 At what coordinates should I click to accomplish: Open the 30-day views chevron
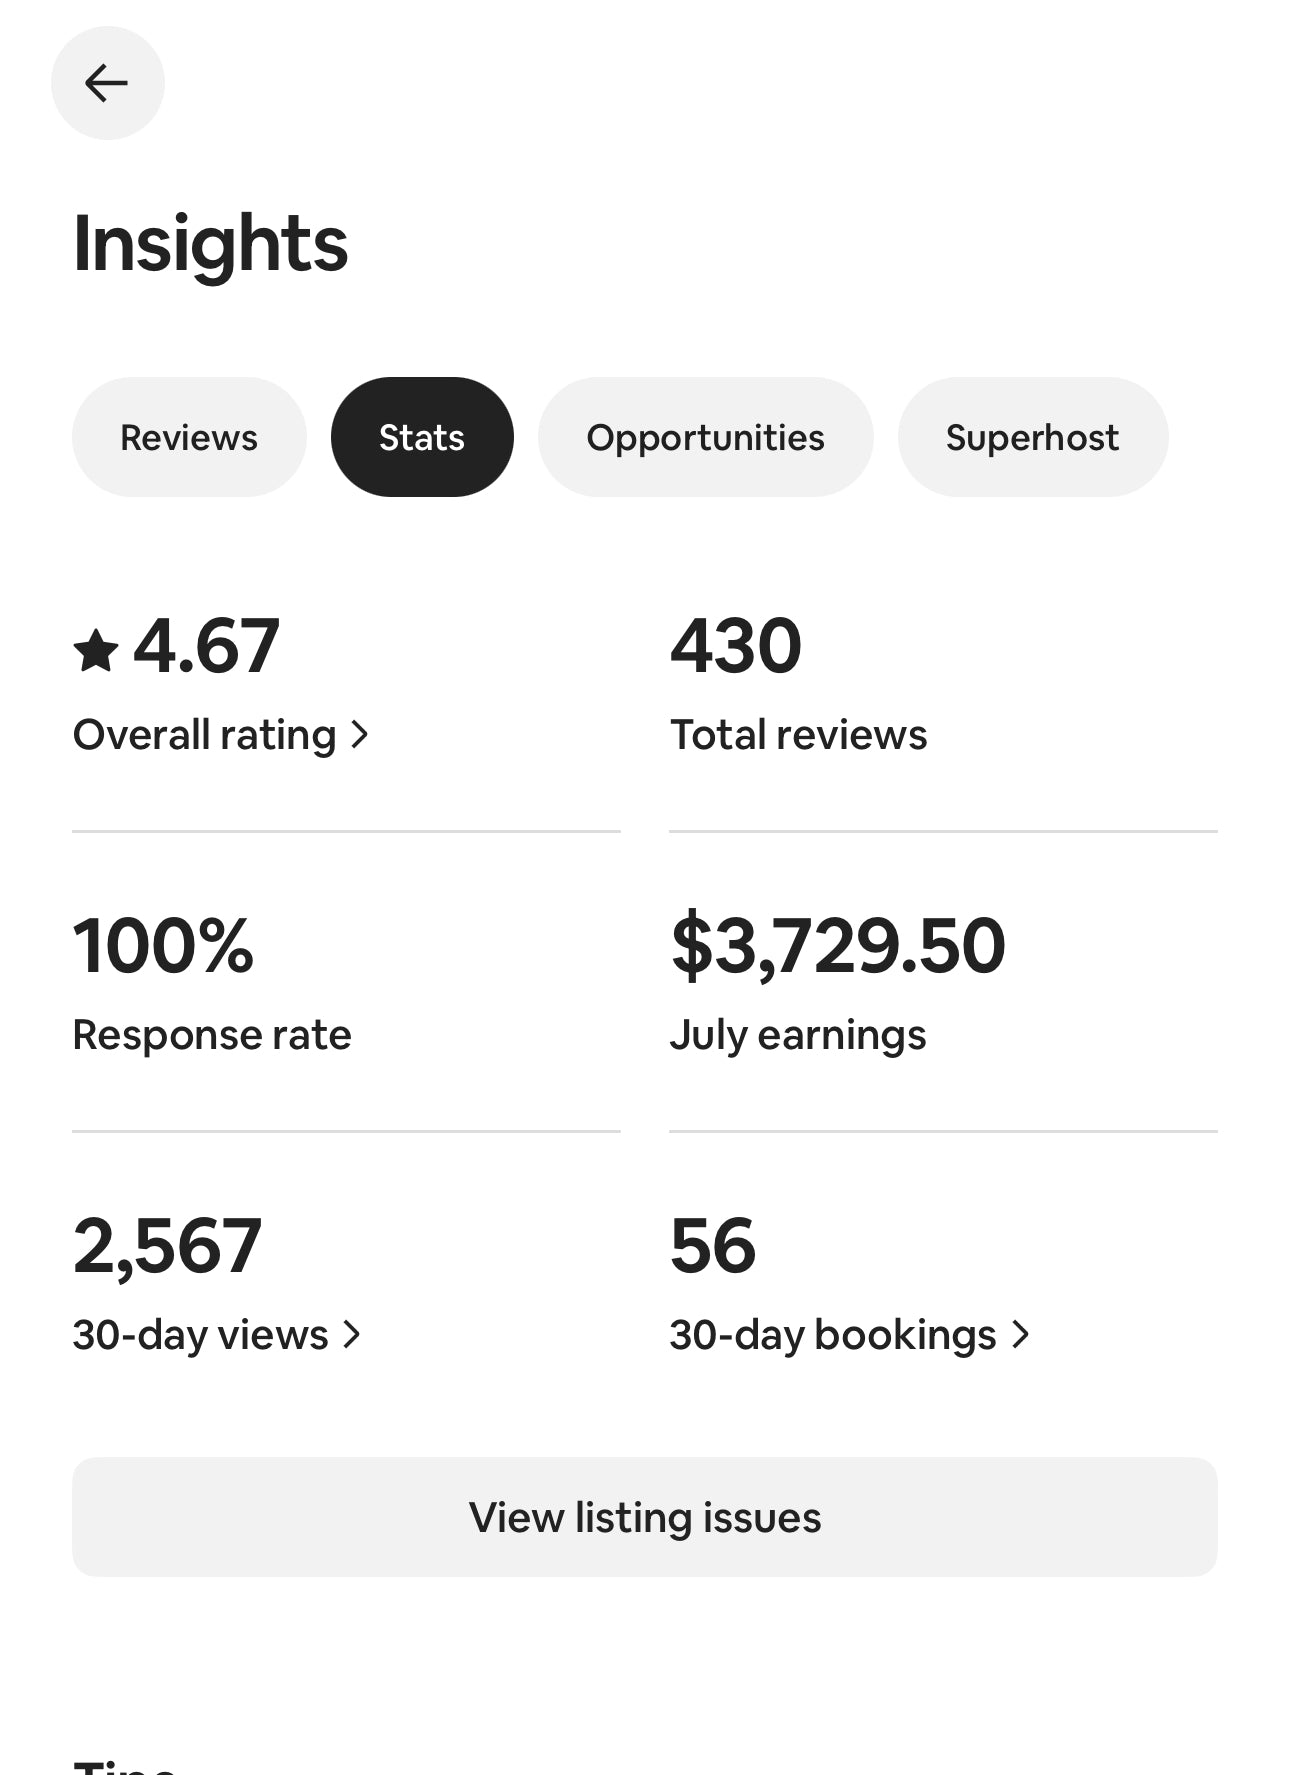(x=351, y=1334)
